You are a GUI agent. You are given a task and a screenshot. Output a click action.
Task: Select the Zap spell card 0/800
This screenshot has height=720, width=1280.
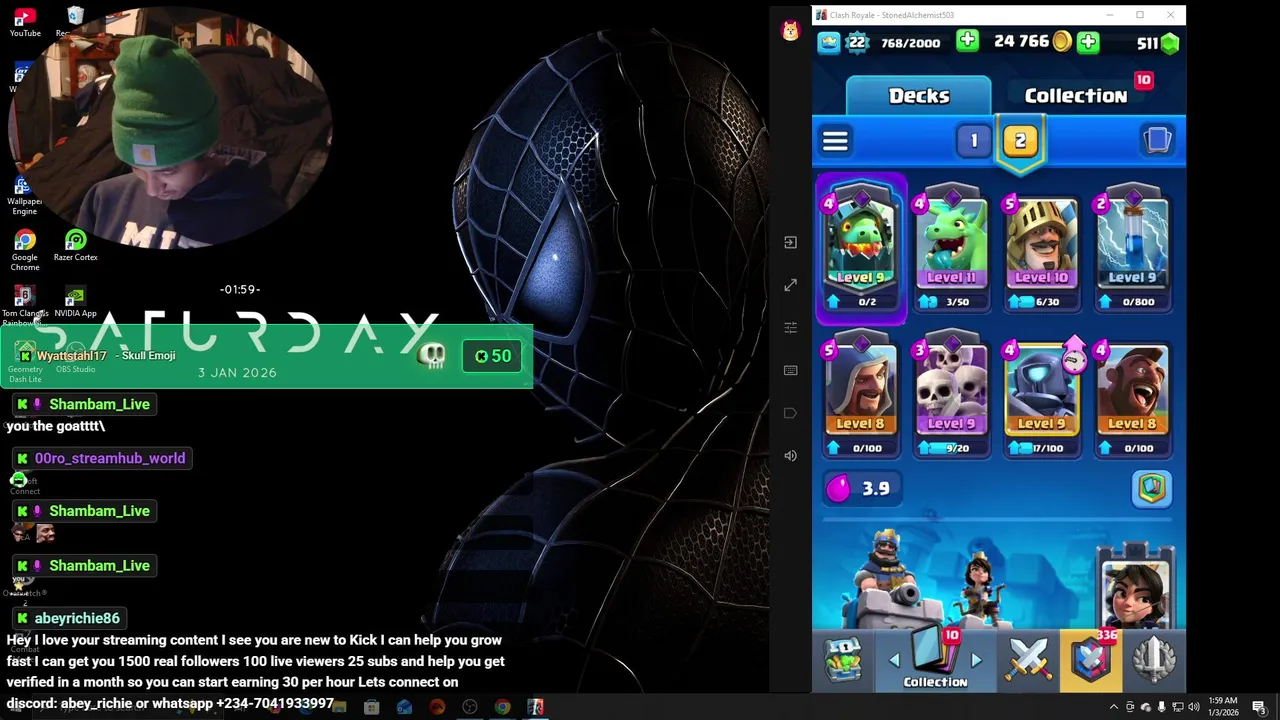coord(1132,249)
